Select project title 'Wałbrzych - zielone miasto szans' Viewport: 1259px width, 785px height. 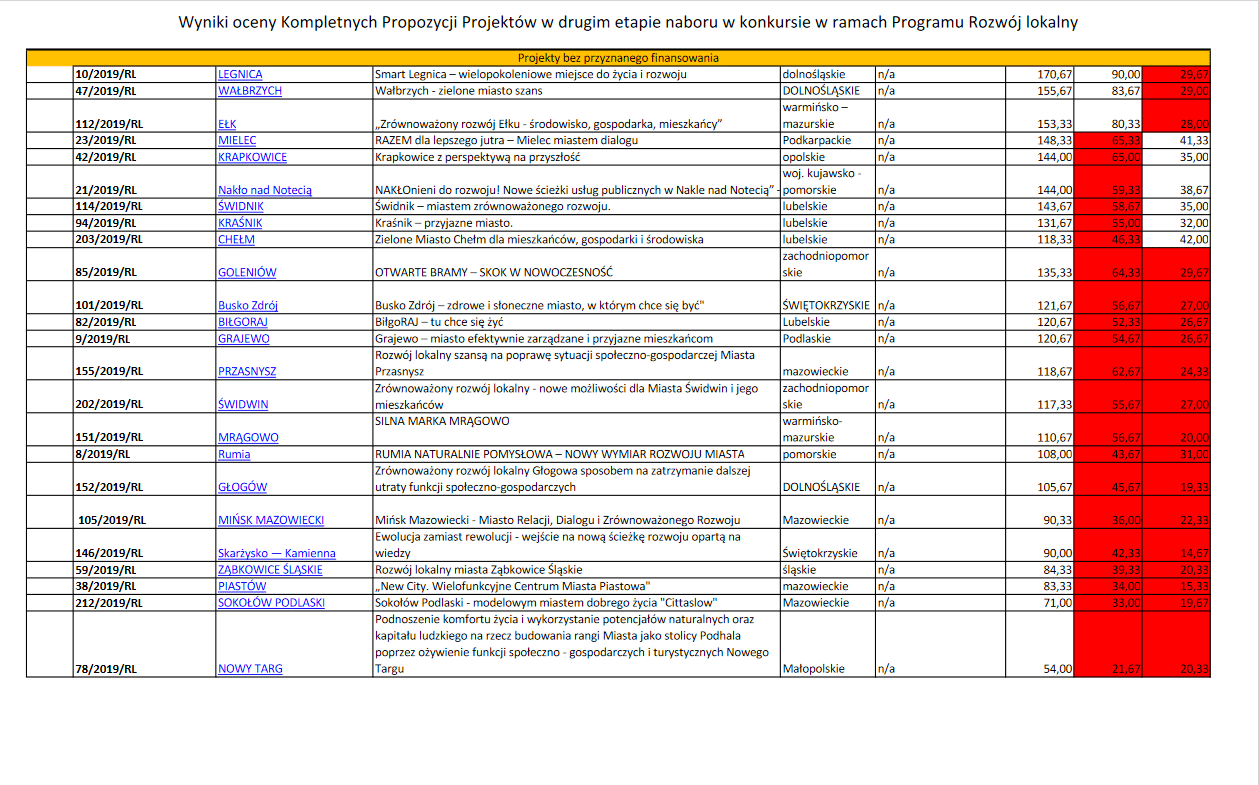(x=460, y=91)
